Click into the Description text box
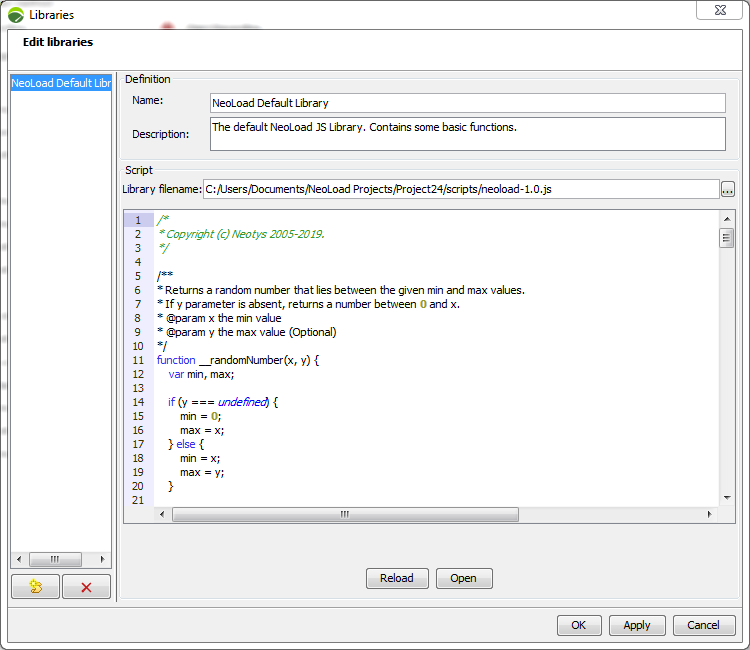 click(467, 134)
